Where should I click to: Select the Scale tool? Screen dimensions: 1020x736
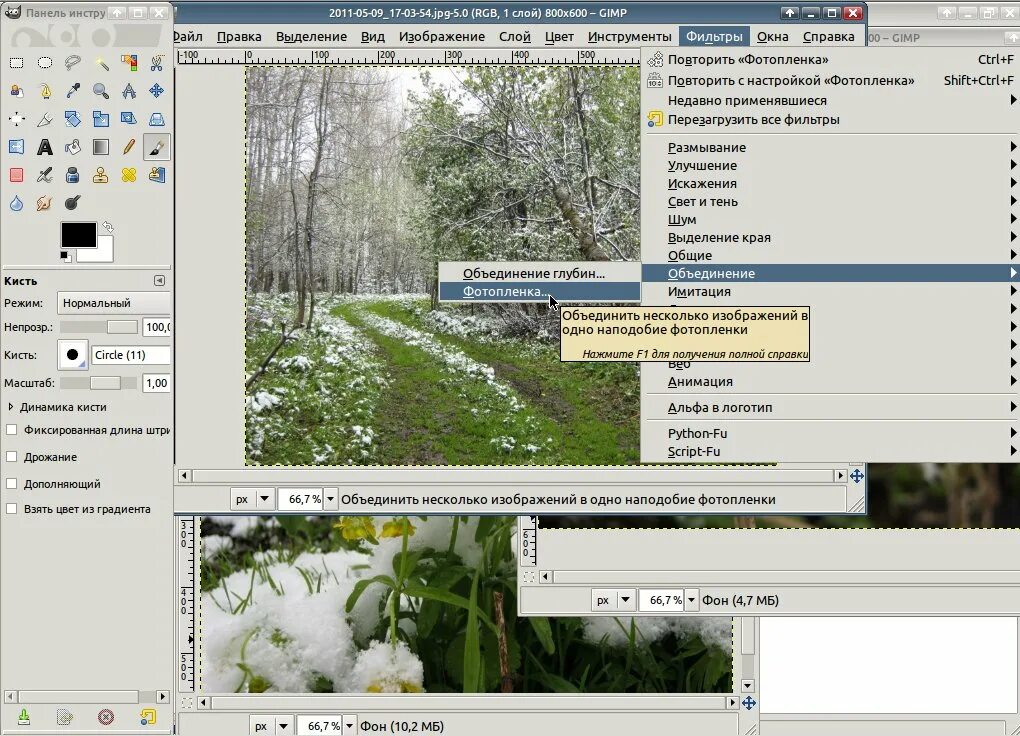point(101,119)
